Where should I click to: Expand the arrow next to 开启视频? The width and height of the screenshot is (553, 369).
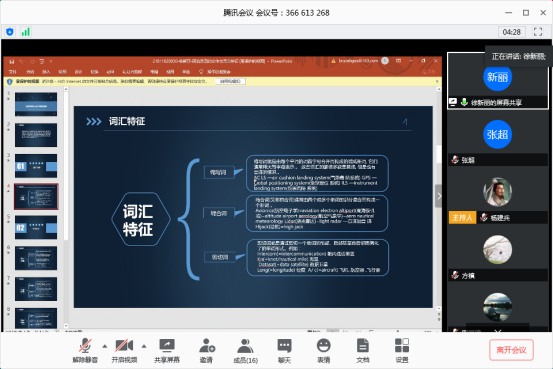click(x=144, y=346)
